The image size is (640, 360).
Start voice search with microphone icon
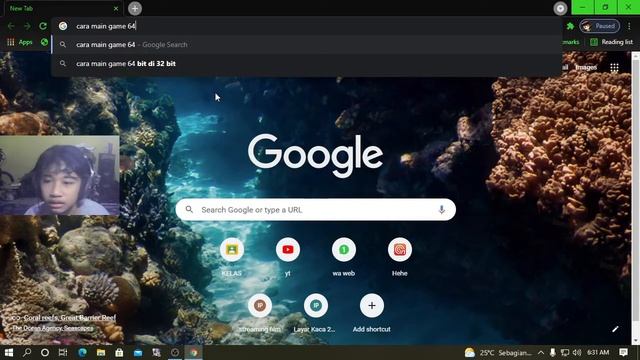pos(441,210)
